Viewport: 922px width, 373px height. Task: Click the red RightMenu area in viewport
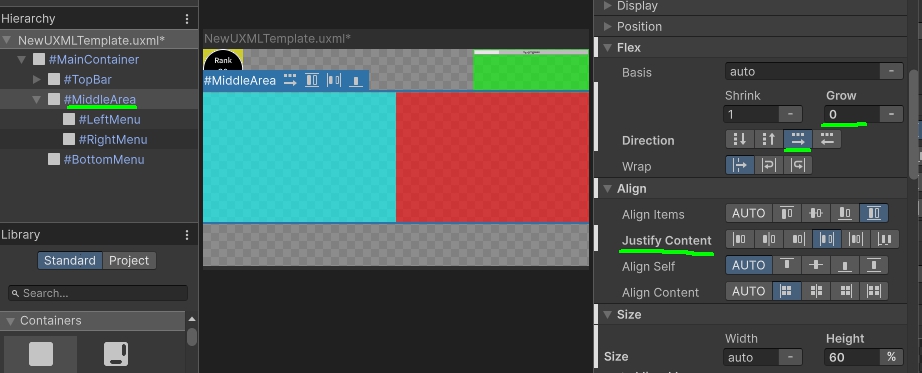(492, 157)
